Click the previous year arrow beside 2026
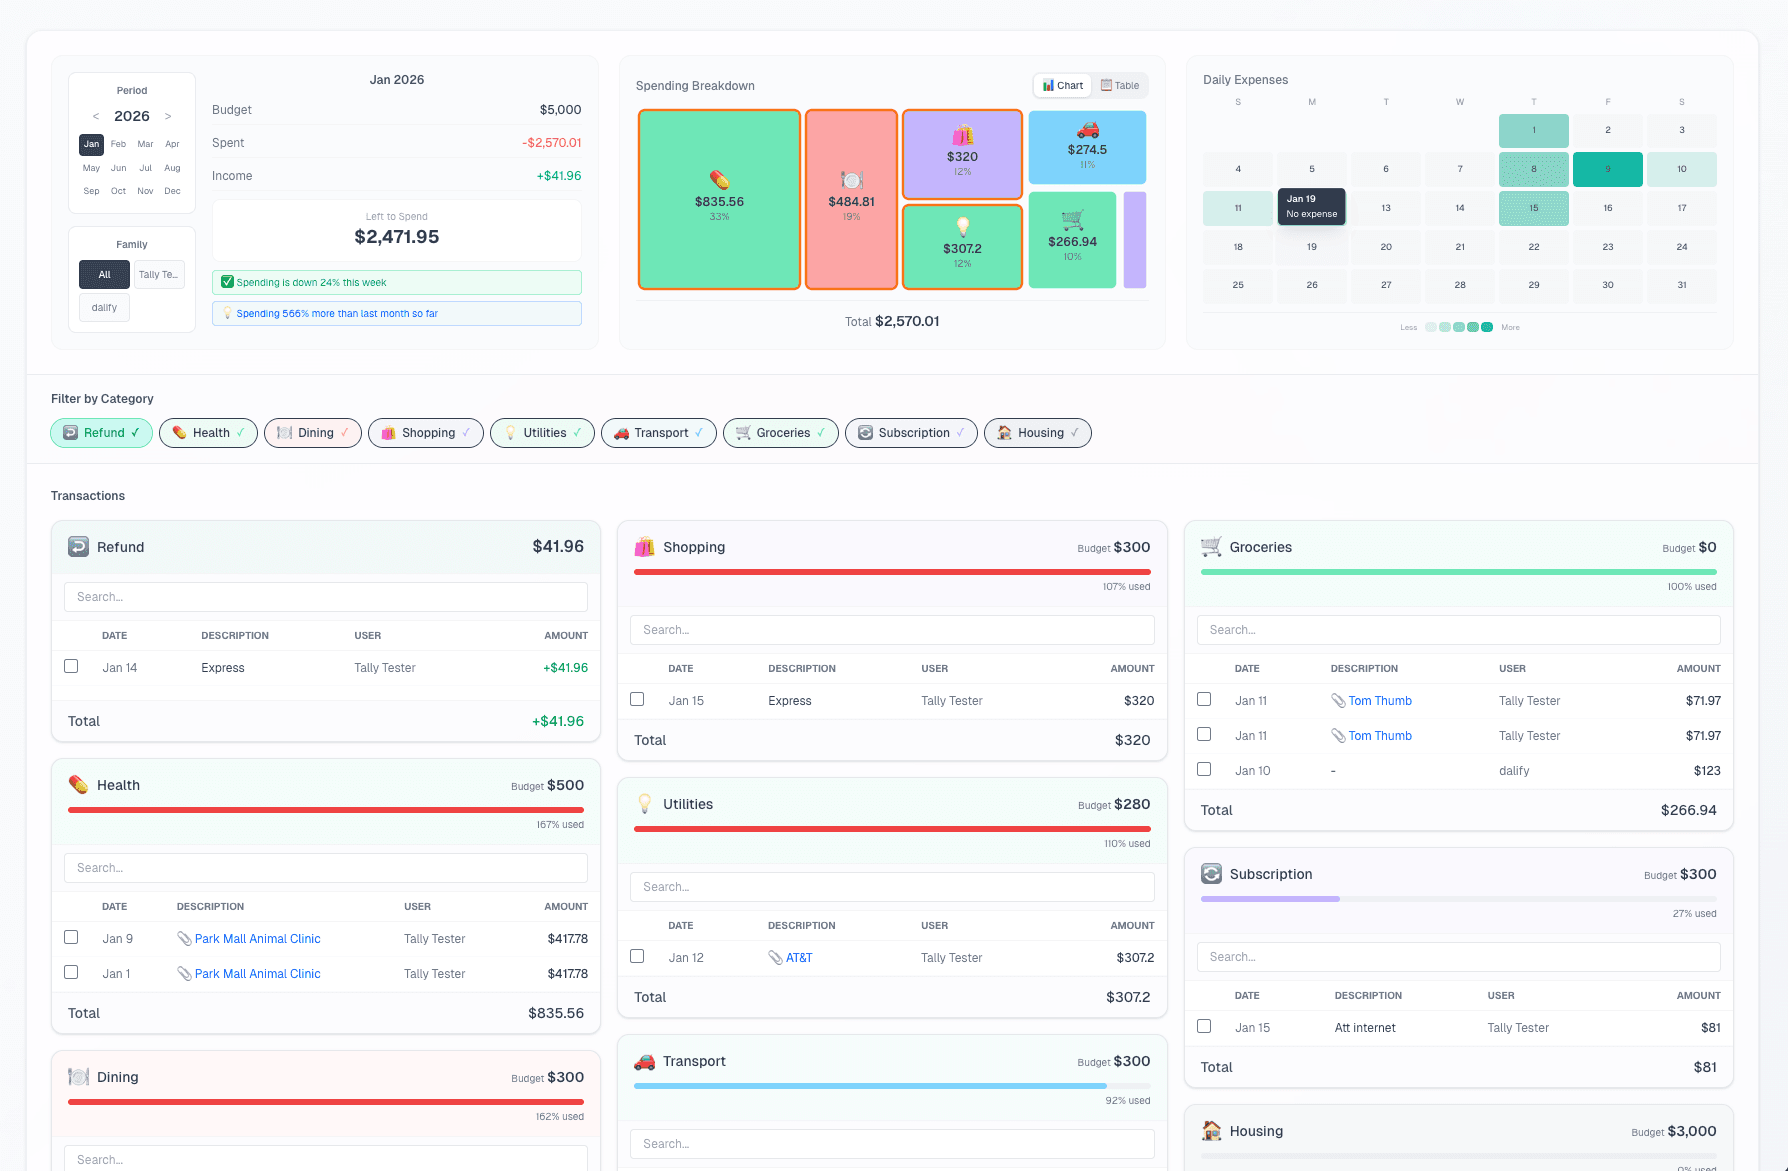This screenshot has height=1171, width=1788. (x=95, y=116)
